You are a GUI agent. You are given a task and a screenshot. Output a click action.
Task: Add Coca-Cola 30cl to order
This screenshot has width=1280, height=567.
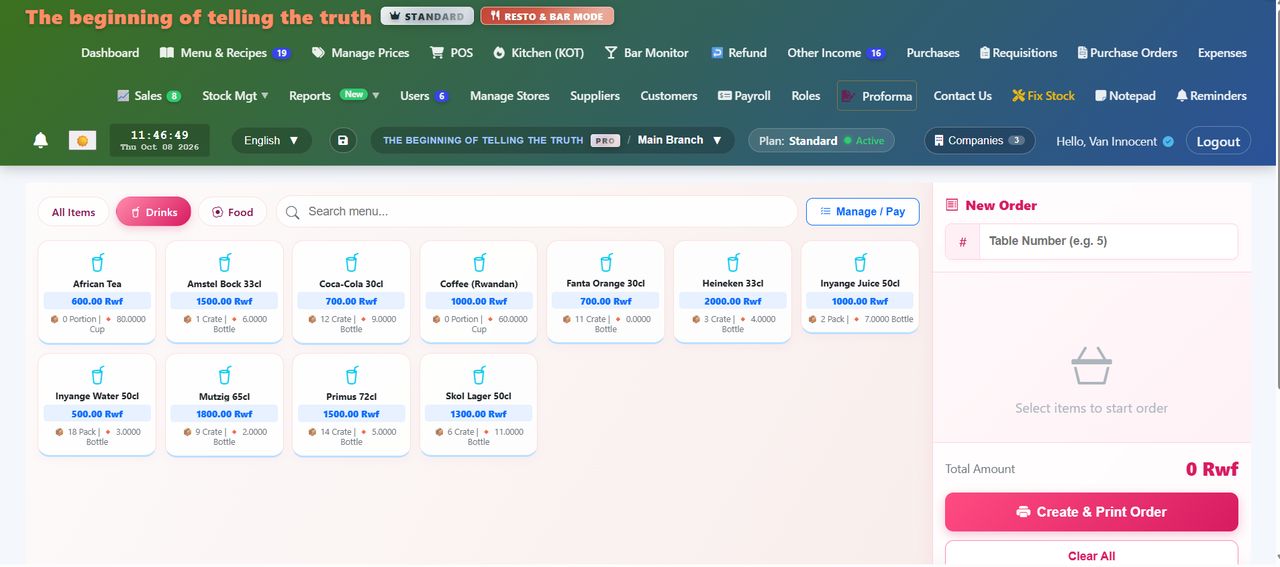click(351, 291)
